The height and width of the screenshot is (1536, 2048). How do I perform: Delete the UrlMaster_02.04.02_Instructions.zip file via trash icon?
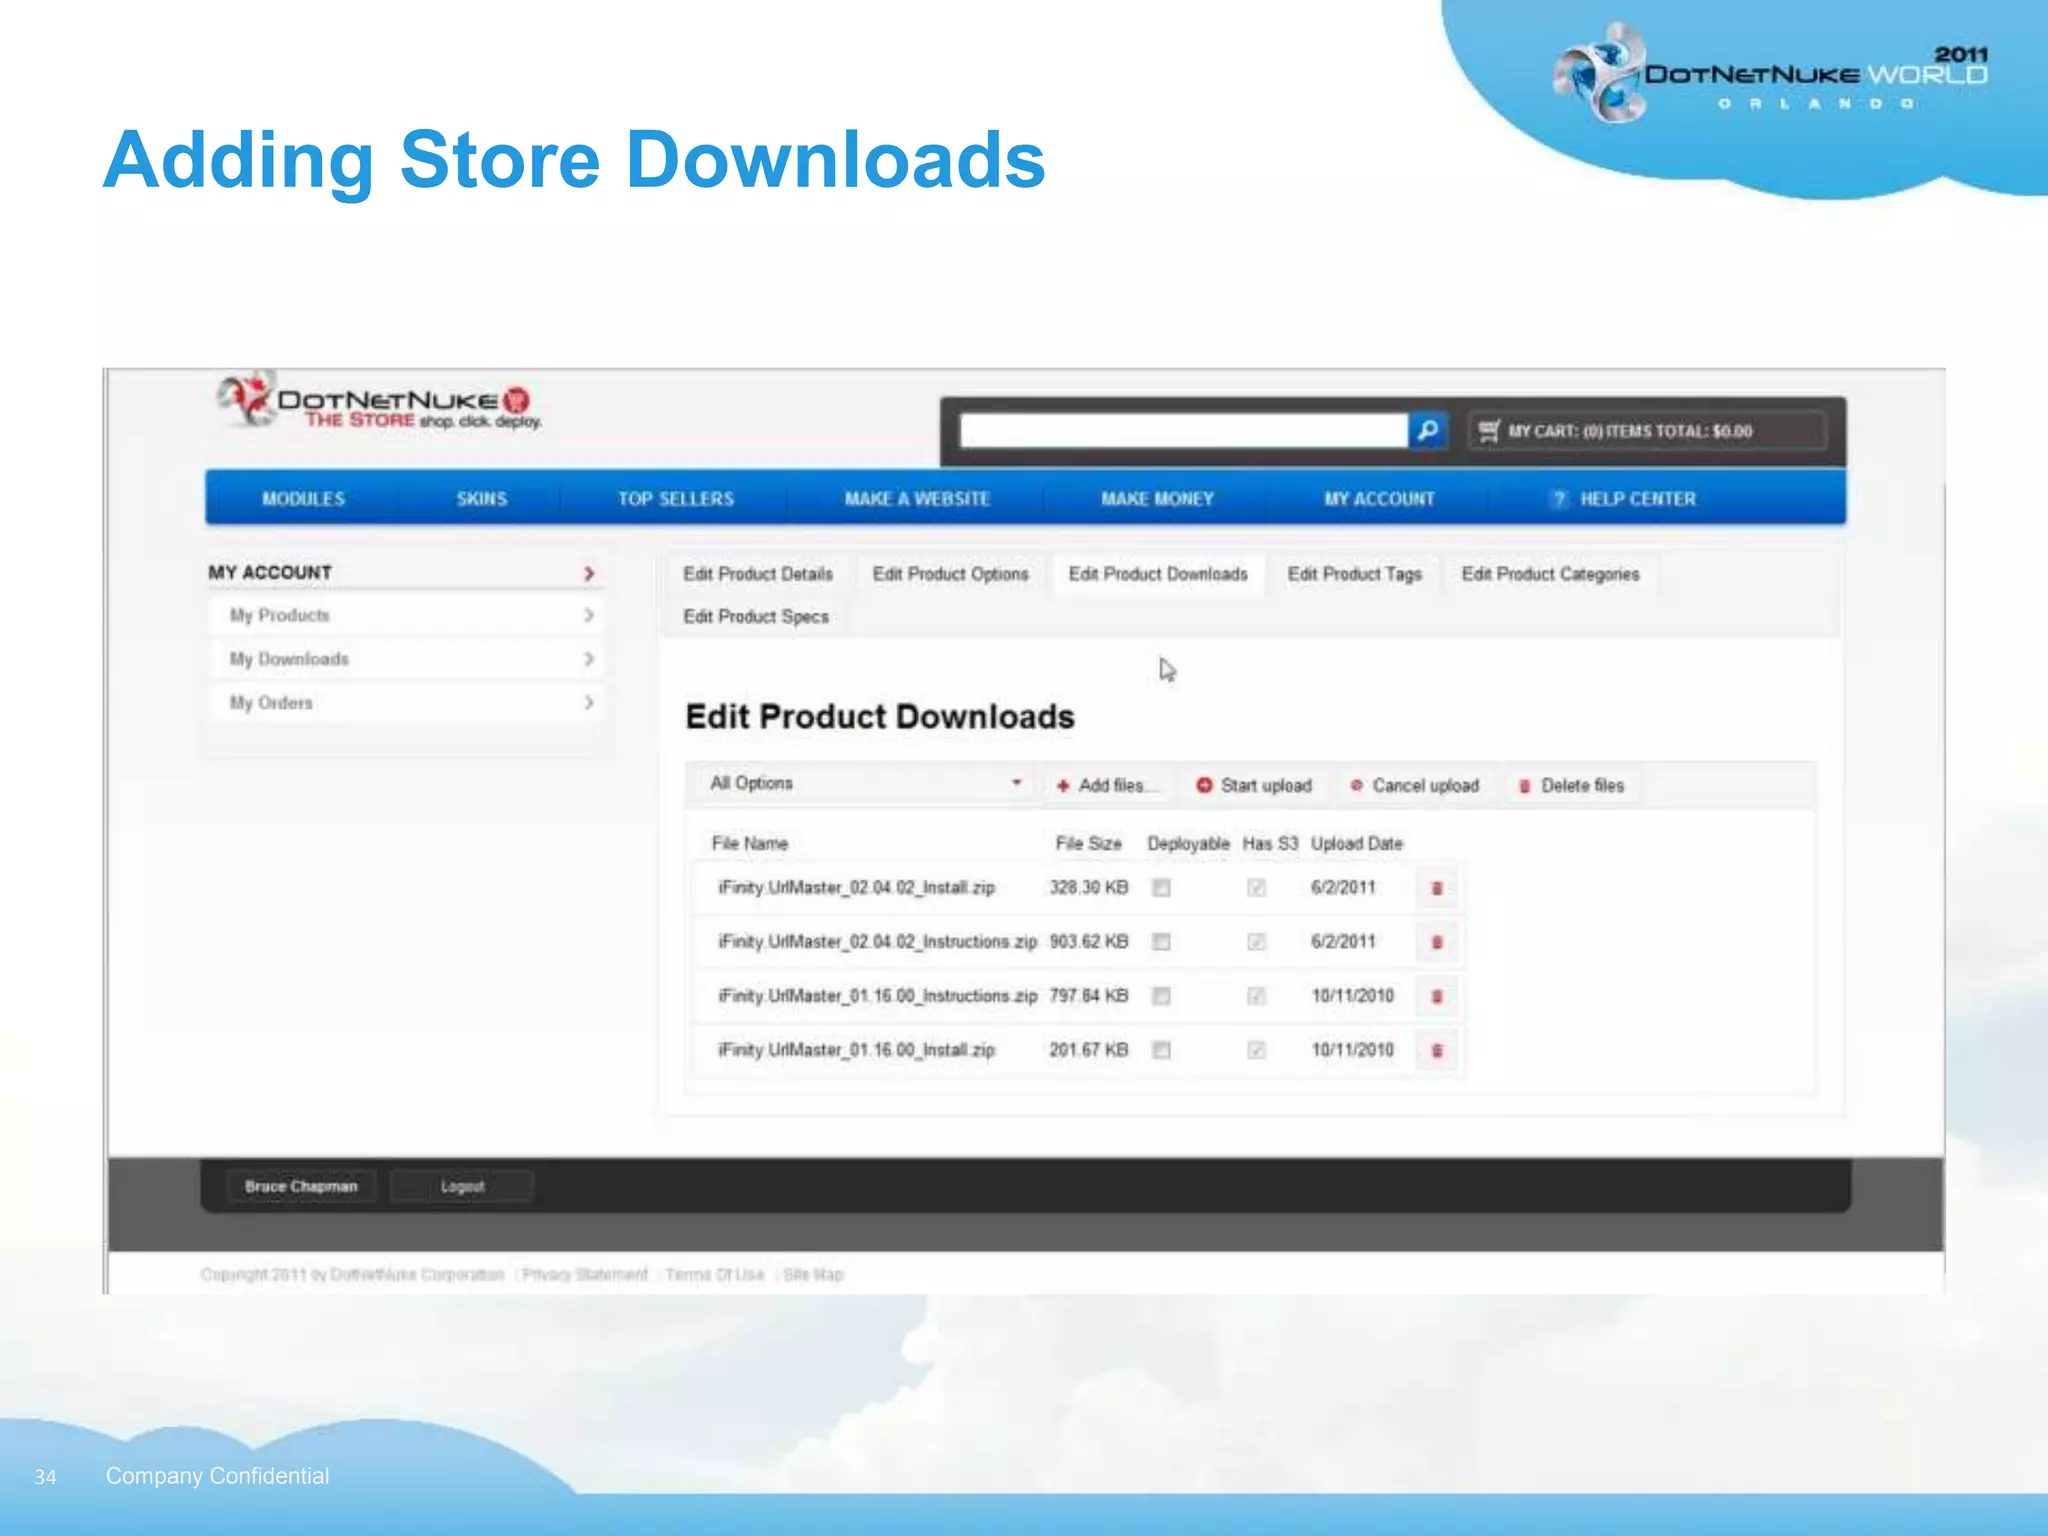(1437, 942)
